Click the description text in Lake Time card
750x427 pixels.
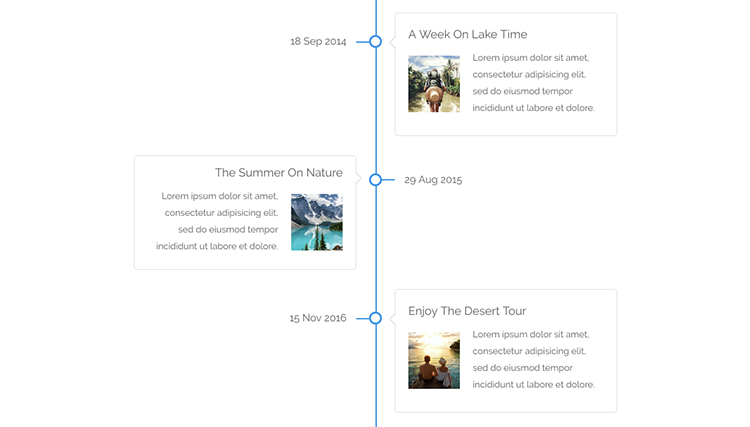coord(534,83)
